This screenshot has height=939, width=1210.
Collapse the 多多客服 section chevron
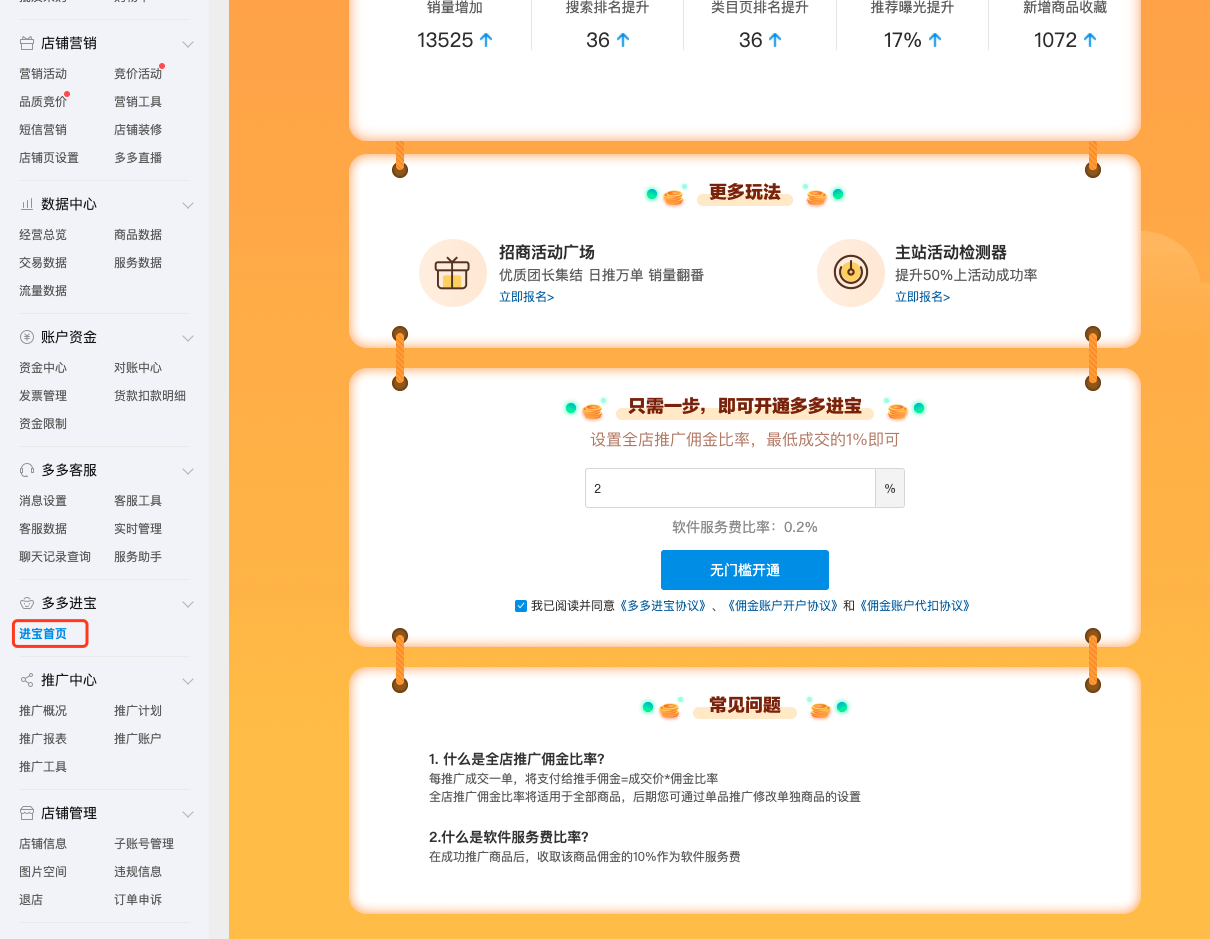(x=188, y=471)
